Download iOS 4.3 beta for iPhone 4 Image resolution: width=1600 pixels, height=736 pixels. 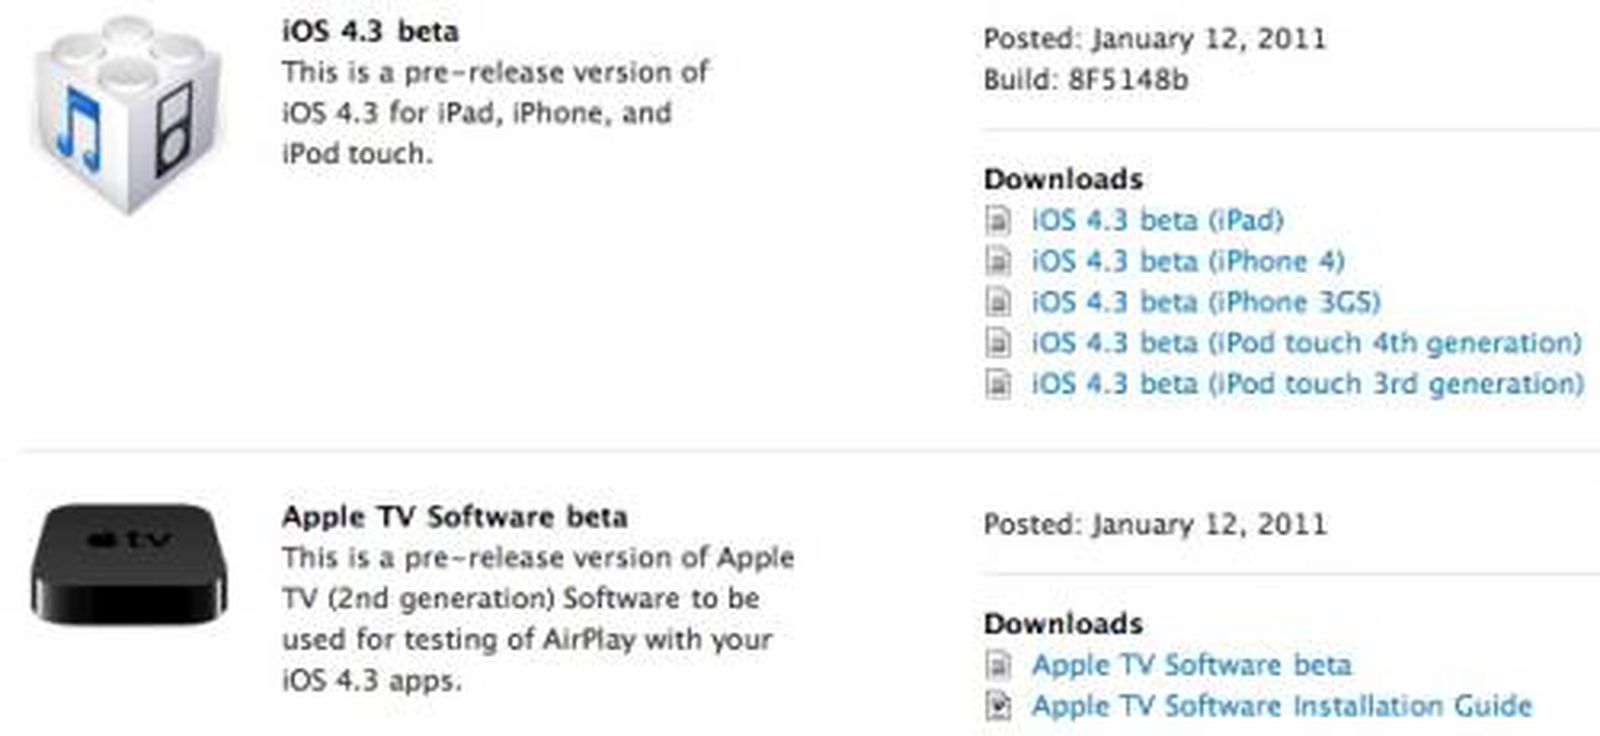click(x=1185, y=260)
